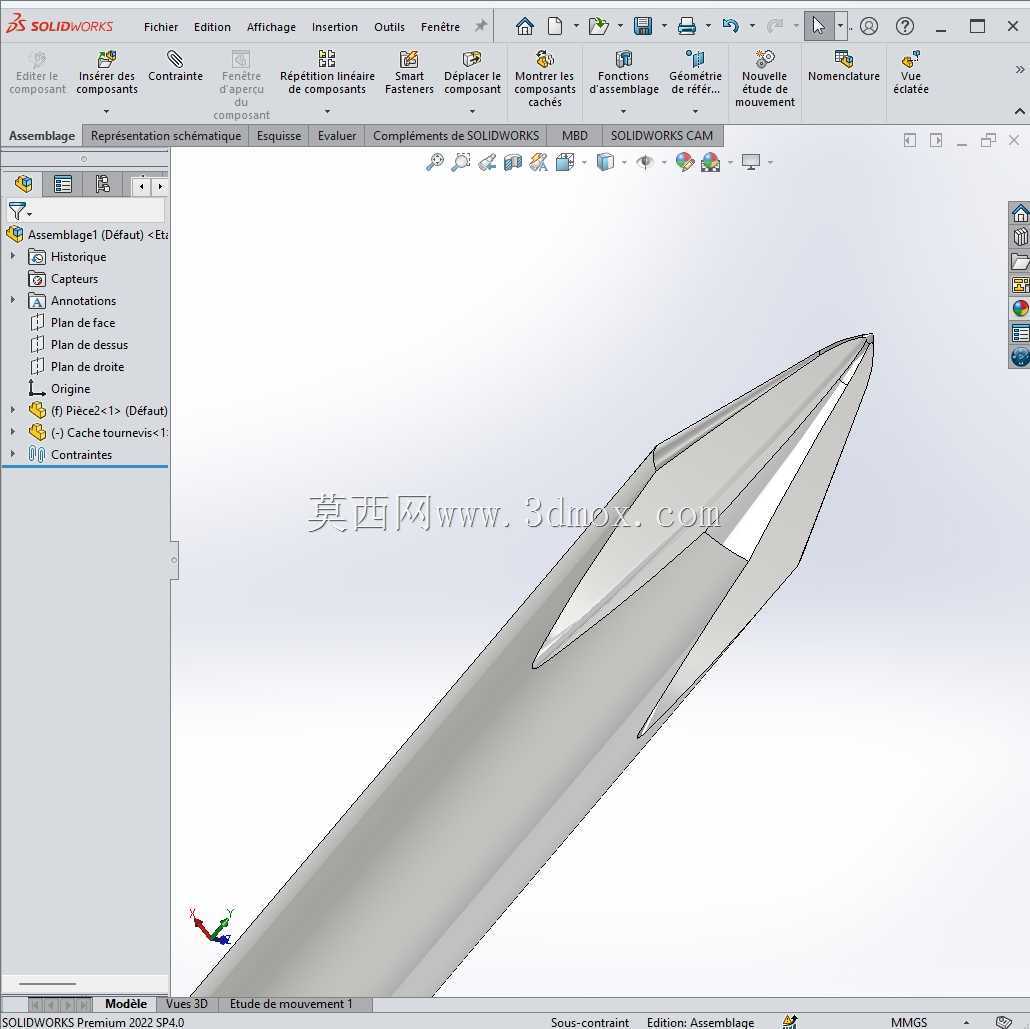The height and width of the screenshot is (1029, 1030).
Task: Open the ConfigurationManager tab icon
Action: coord(102,184)
